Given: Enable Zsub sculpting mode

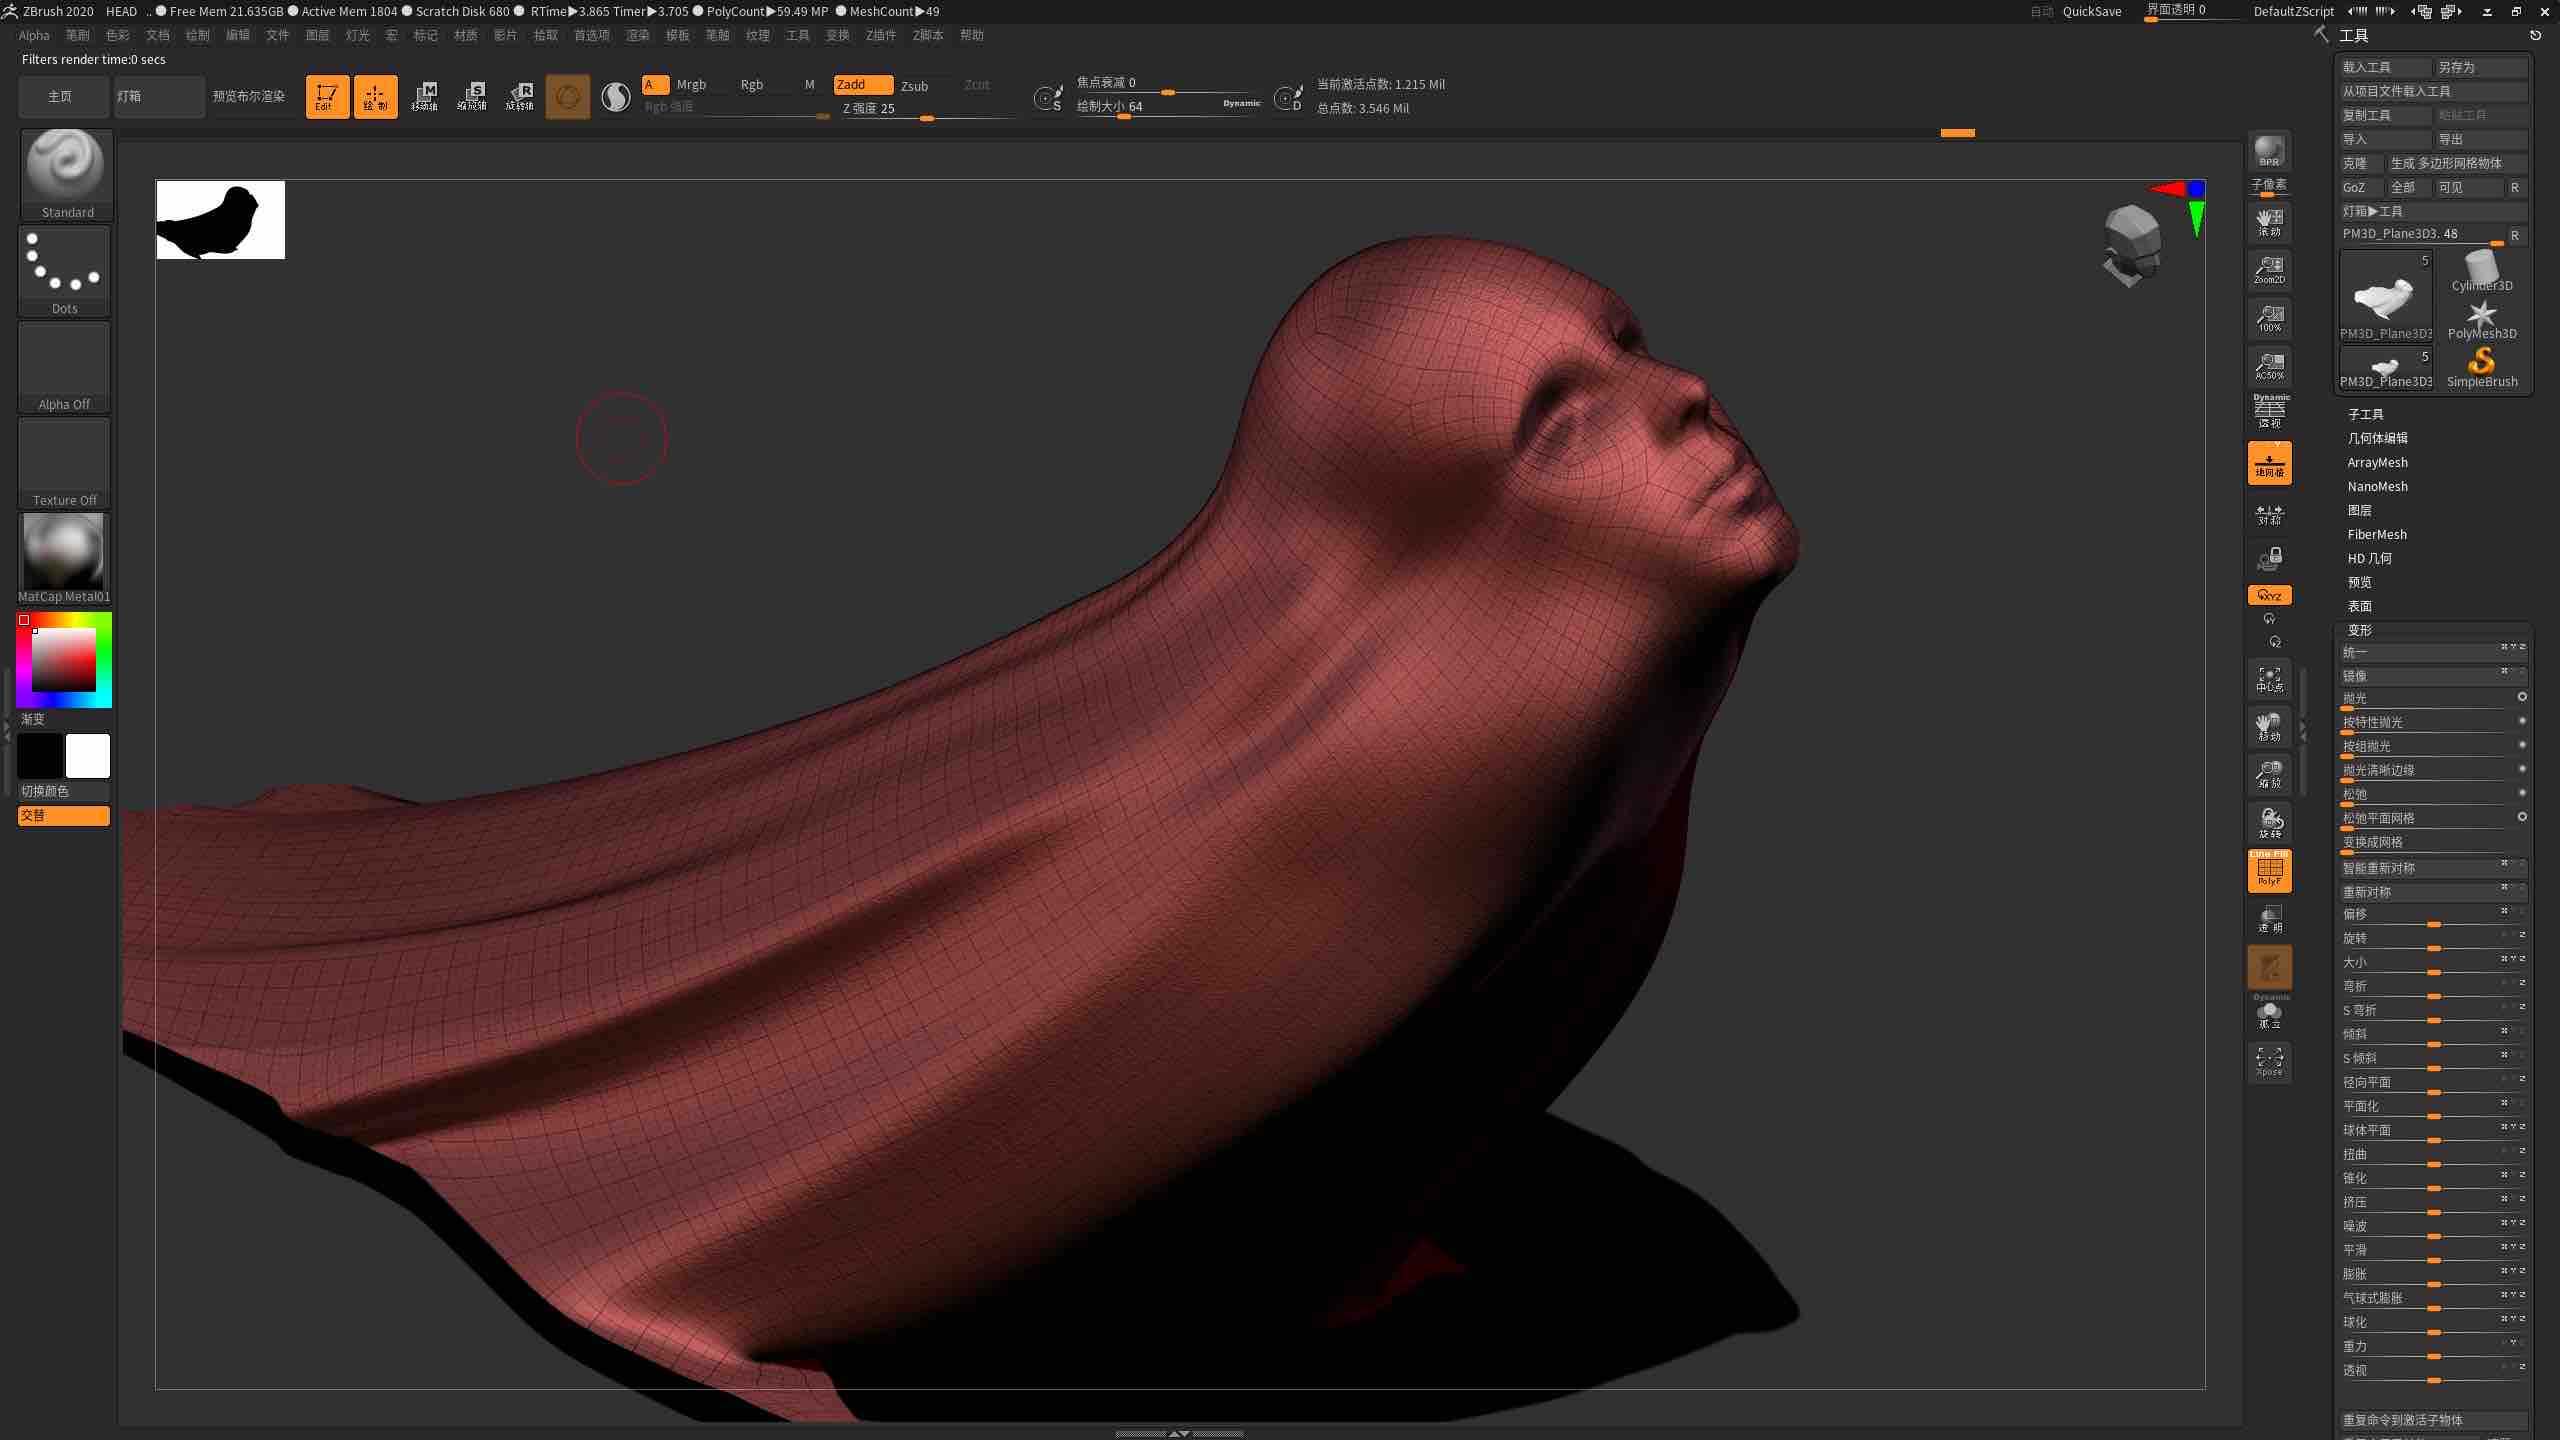Looking at the screenshot, I should (x=917, y=85).
